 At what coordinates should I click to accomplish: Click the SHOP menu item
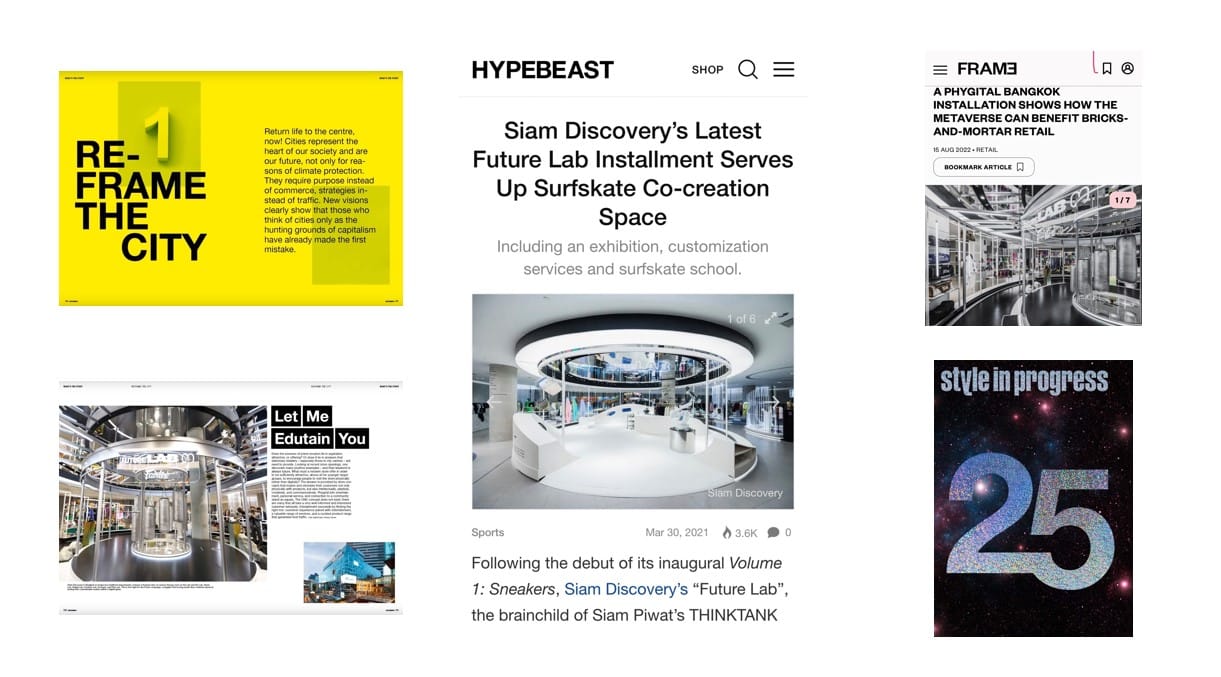tap(707, 70)
